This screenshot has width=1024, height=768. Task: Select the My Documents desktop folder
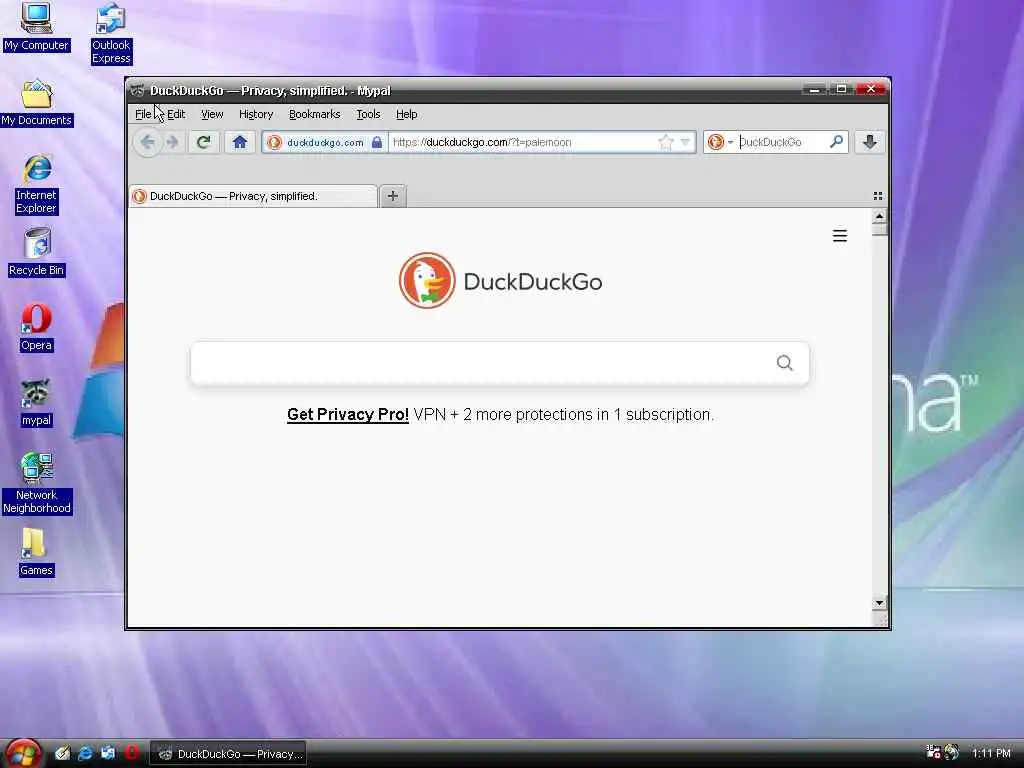37,103
